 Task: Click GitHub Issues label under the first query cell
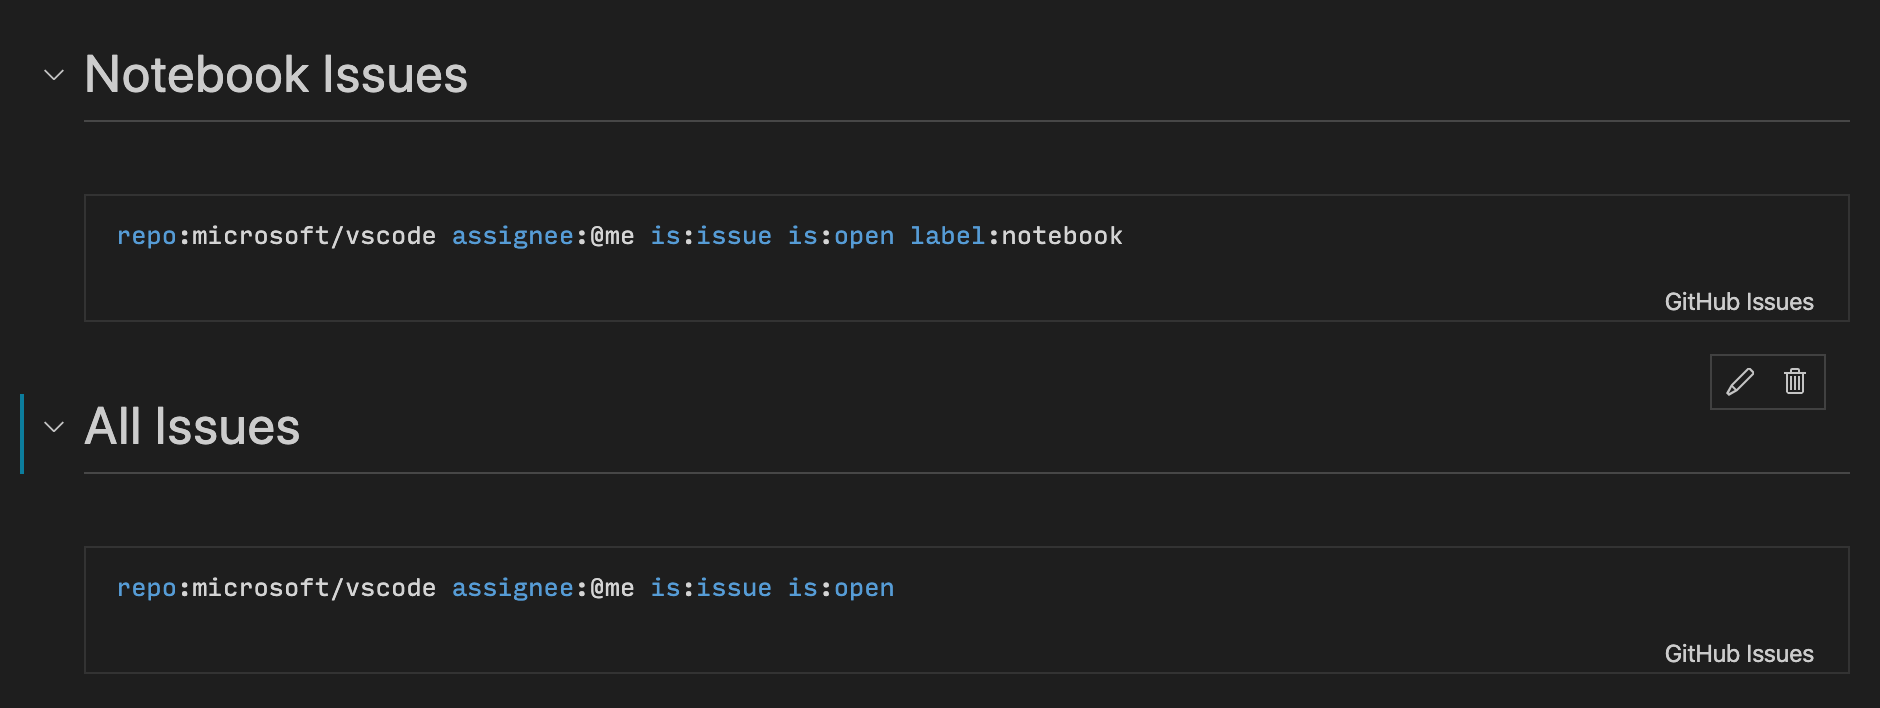(x=1738, y=302)
